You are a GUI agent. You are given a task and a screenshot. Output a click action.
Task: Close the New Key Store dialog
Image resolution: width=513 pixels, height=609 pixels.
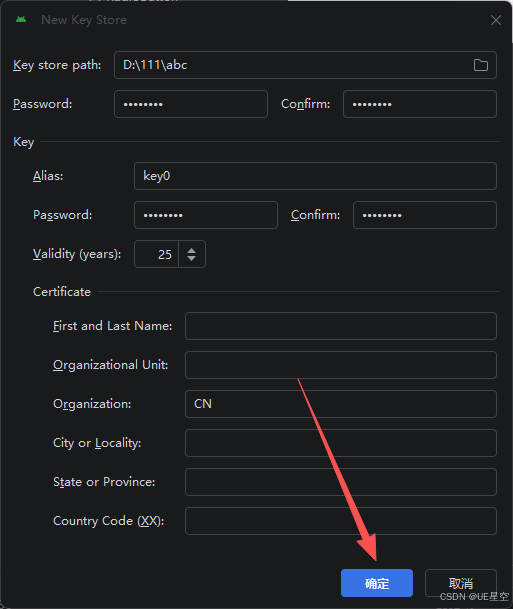[x=496, y=20]
